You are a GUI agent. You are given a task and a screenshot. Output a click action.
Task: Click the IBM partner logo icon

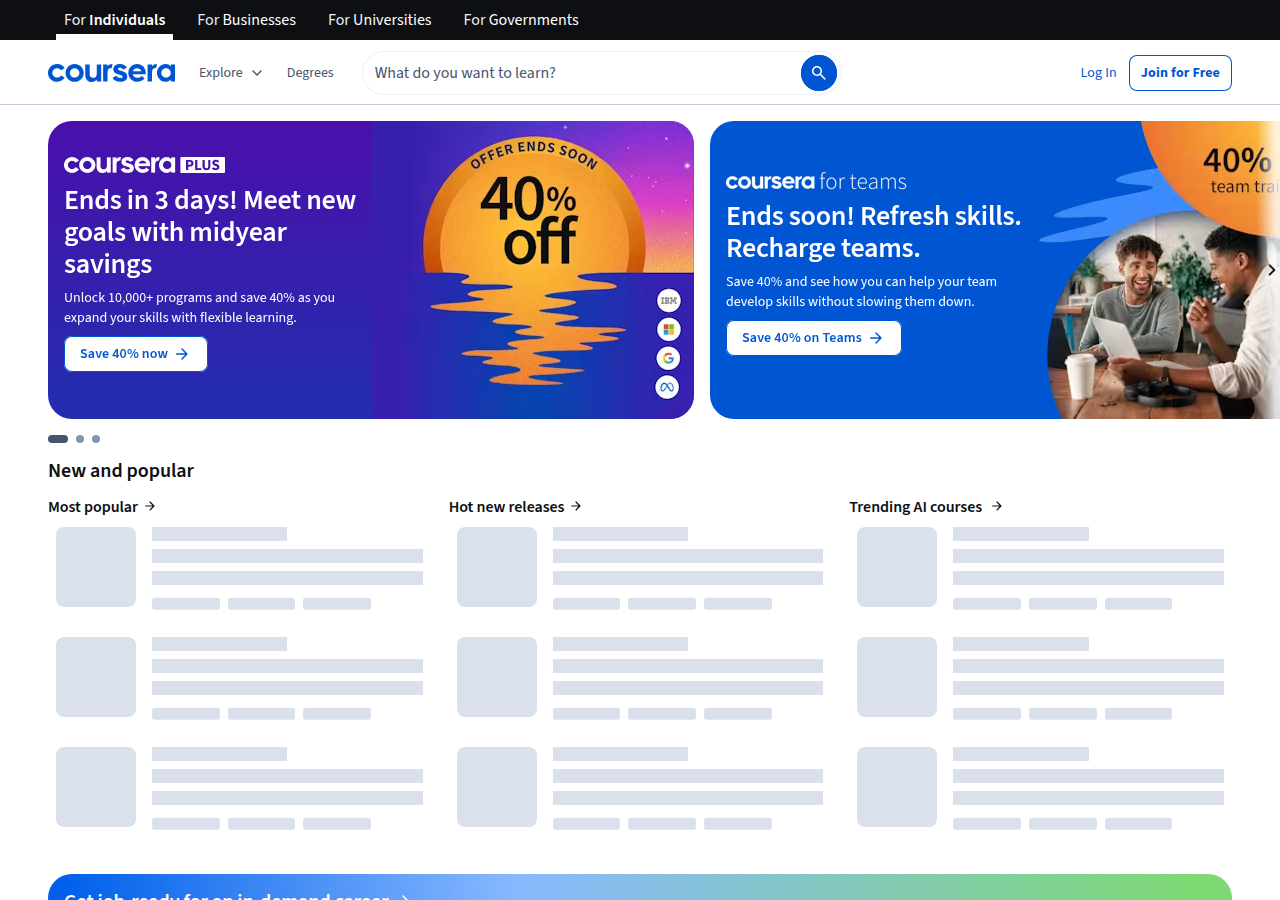point(668,300)
